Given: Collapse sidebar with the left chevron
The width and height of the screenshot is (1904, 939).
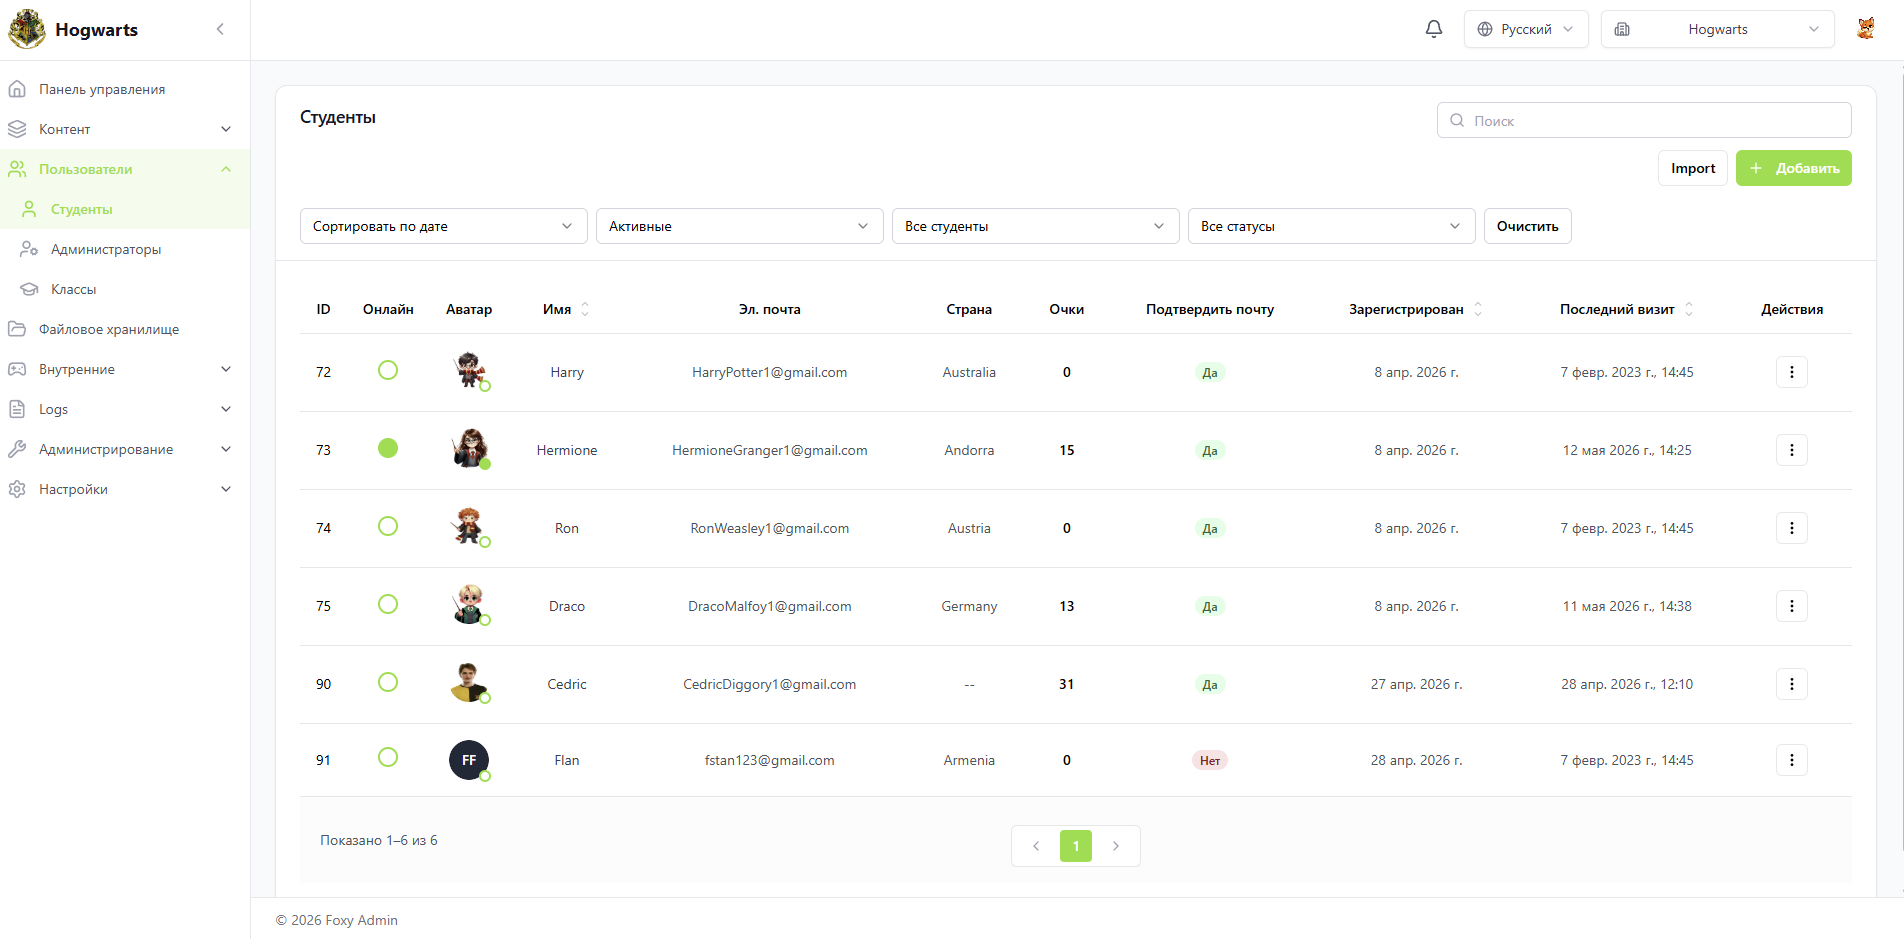Looking at the screenshot, I should (x=220, y=29).
